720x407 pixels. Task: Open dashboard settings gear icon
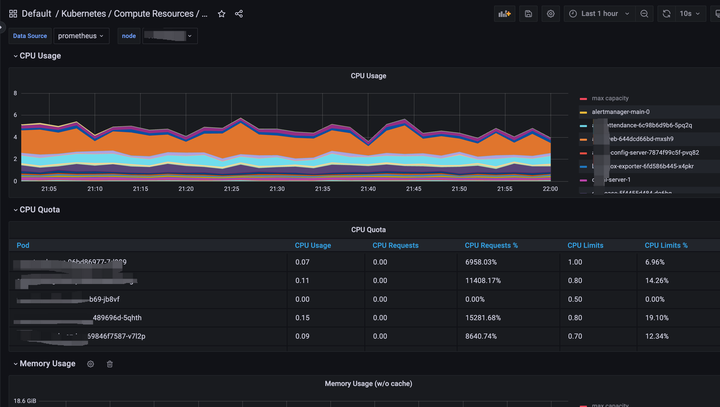[x=551, y=14]
